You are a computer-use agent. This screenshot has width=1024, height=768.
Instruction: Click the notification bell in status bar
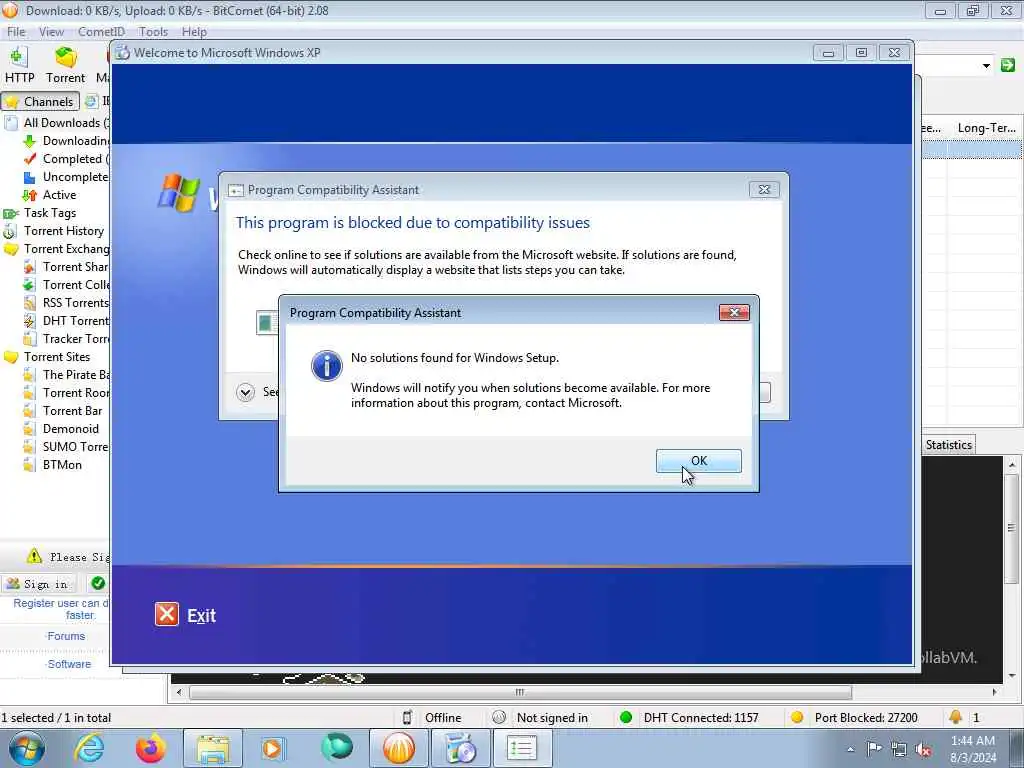tap(955, 717)
